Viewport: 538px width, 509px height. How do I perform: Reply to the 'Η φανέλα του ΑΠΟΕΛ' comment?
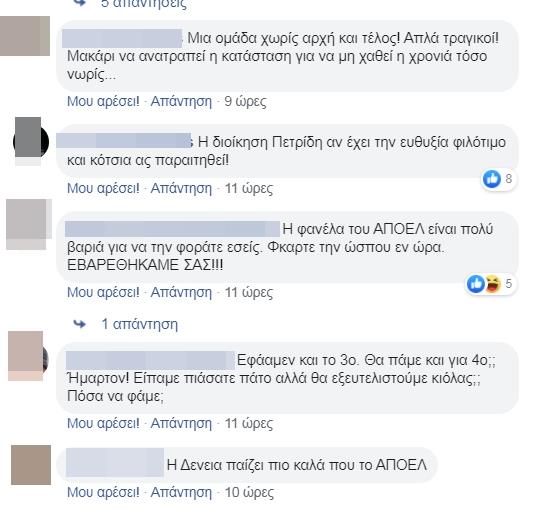point(181,292)
